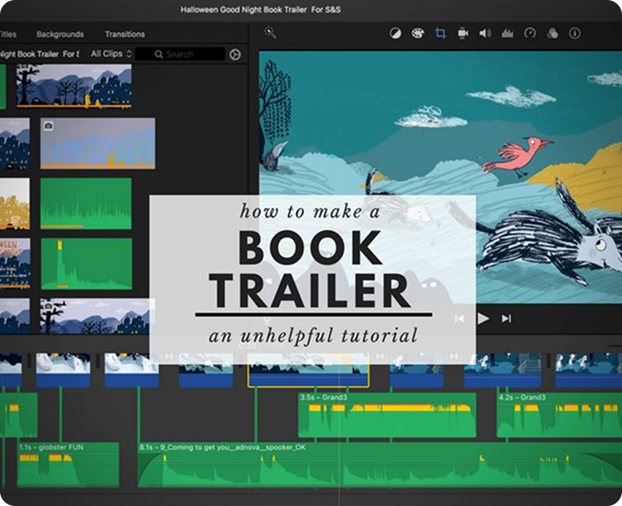Open the Stabilization camera tool
Viewport: 622px width, 506px height.
point(463,33)
